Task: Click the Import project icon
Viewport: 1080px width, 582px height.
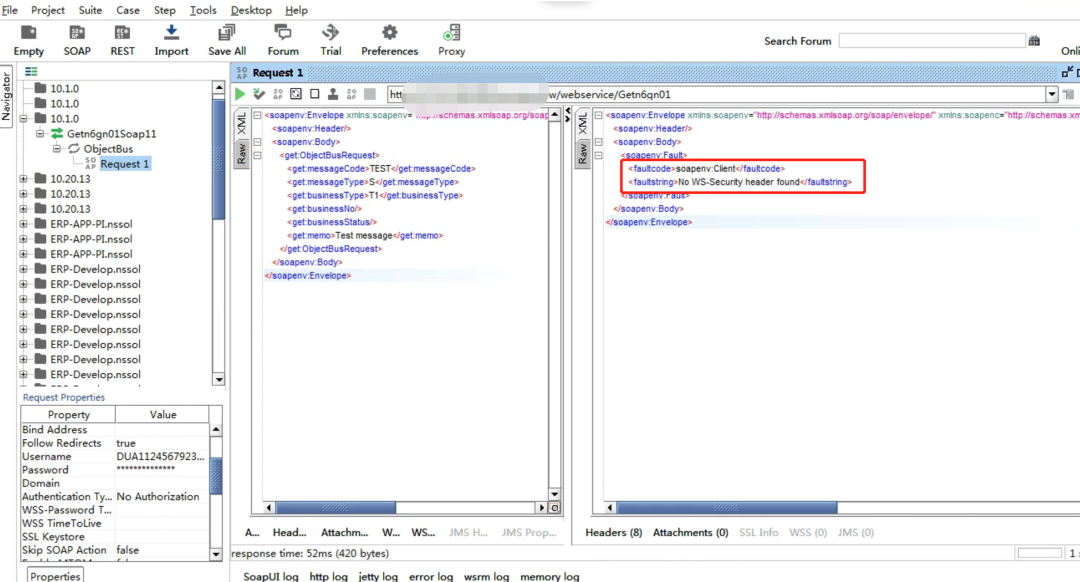Action: 172,32
